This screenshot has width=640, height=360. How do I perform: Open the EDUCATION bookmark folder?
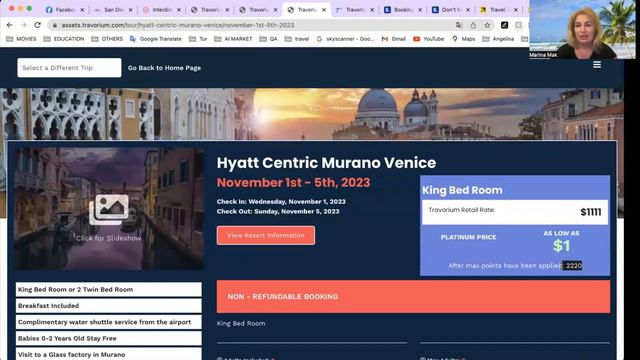[64, 39]
